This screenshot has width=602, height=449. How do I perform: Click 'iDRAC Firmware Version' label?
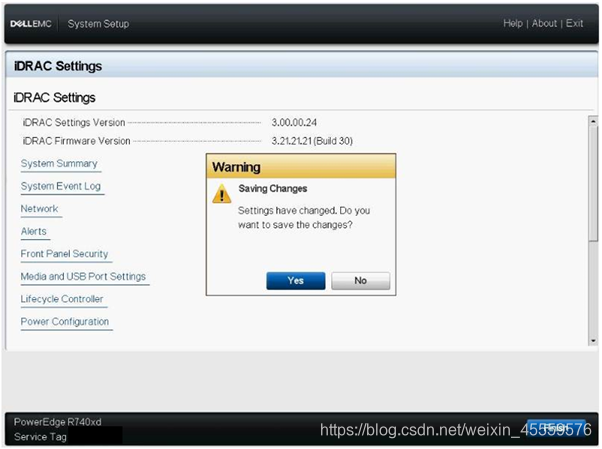[x=76, y=141]
